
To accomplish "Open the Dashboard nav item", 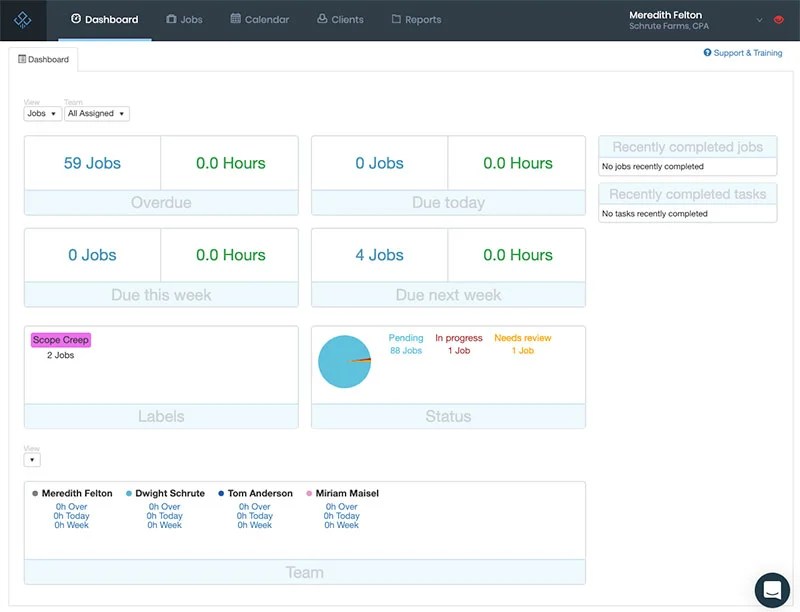I will [x=105, y=19].
